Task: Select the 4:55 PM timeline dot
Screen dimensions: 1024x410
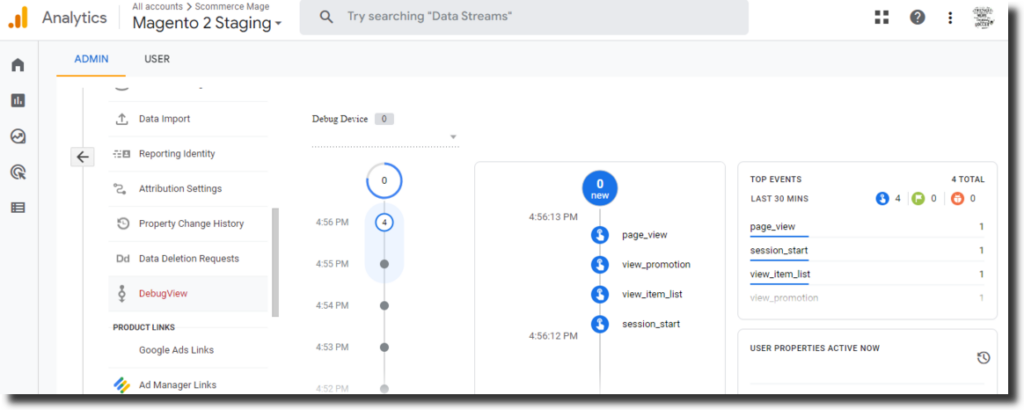Action: [x=384, y=264]
